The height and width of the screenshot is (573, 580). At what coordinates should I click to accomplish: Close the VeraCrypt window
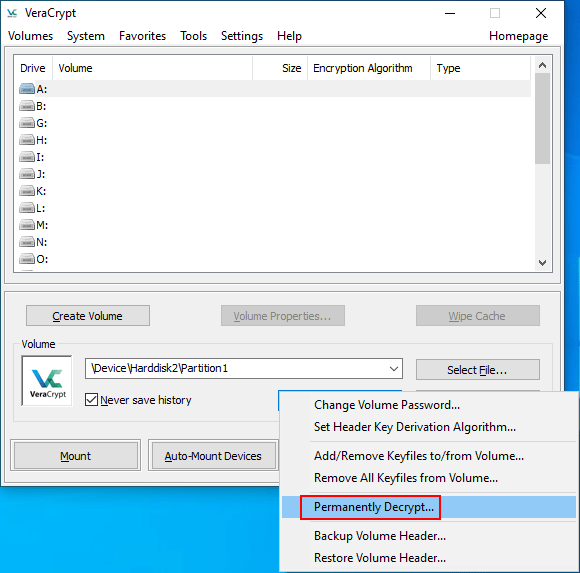(541, 13)
